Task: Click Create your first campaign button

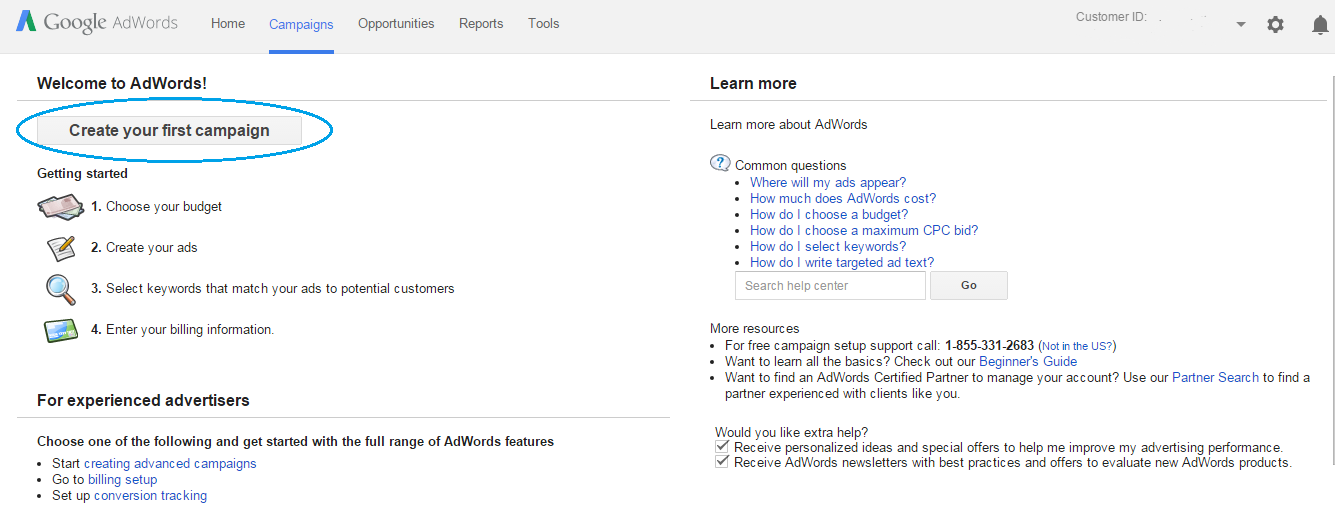Action: click(169, 130)
